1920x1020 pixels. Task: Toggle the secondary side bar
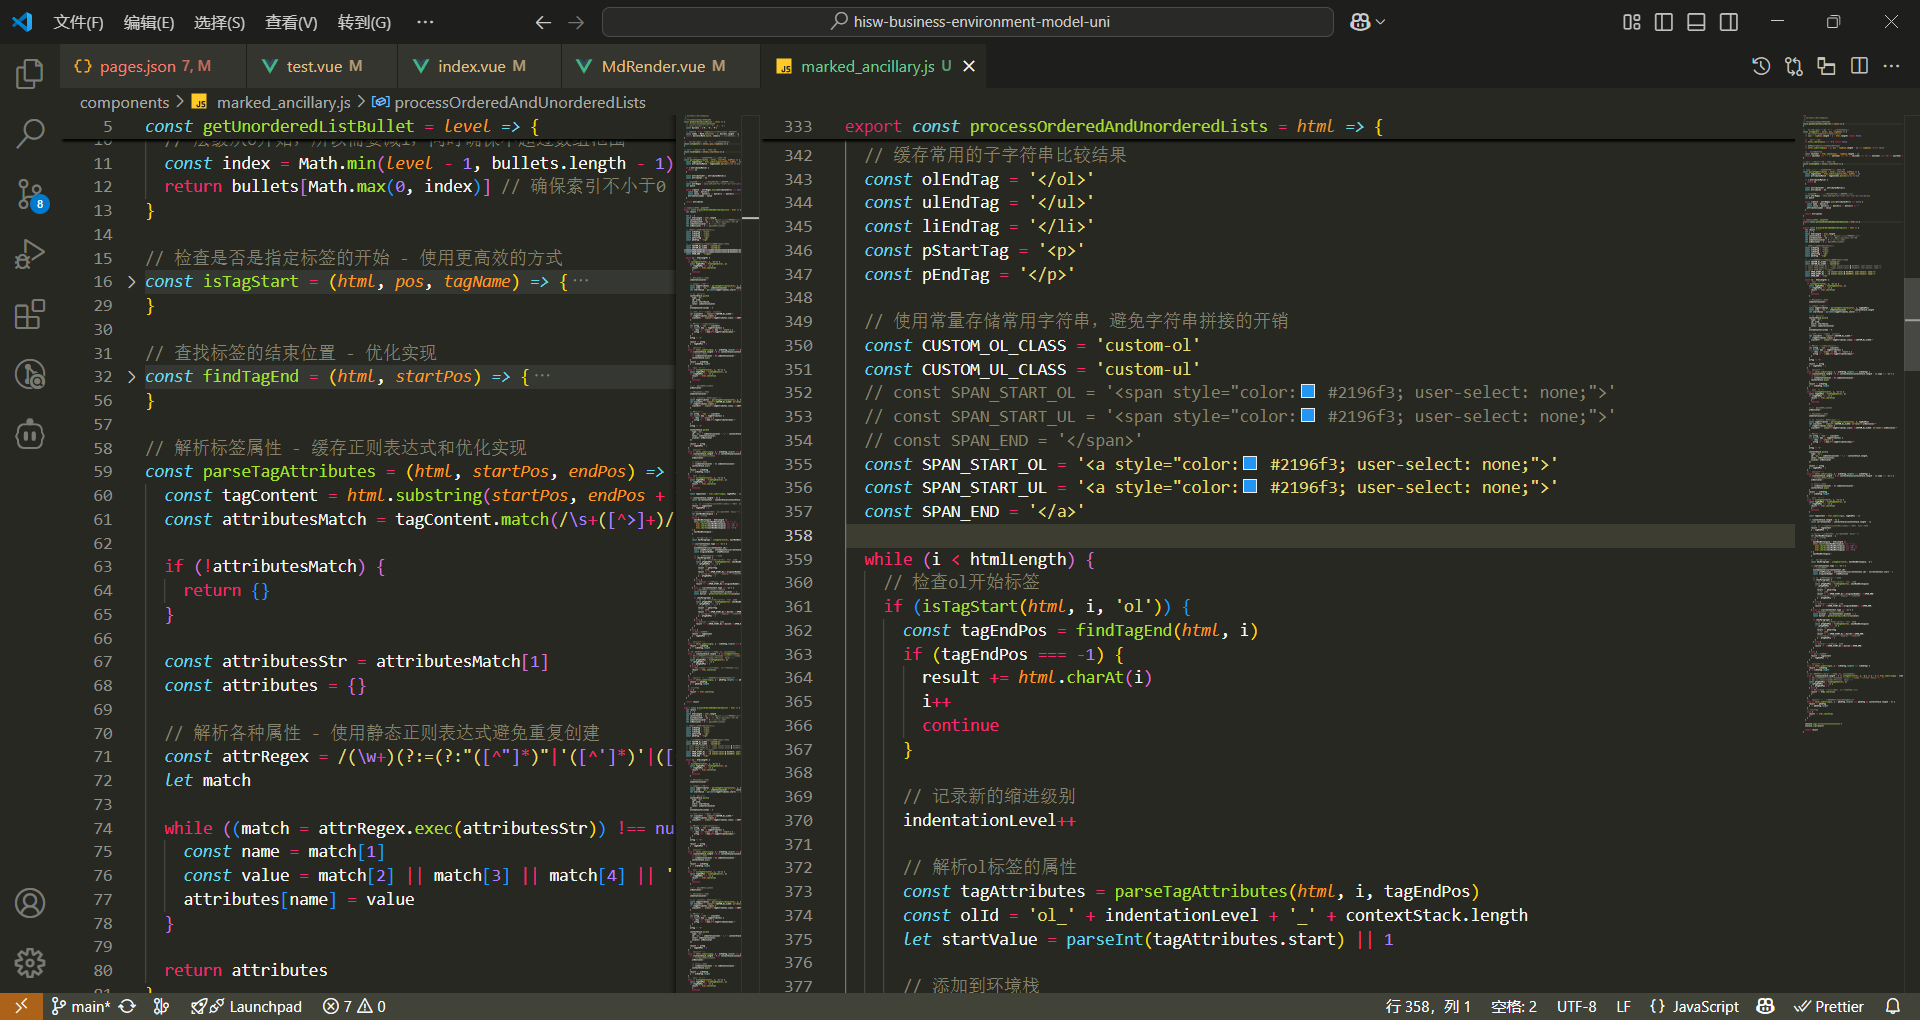1729,22
